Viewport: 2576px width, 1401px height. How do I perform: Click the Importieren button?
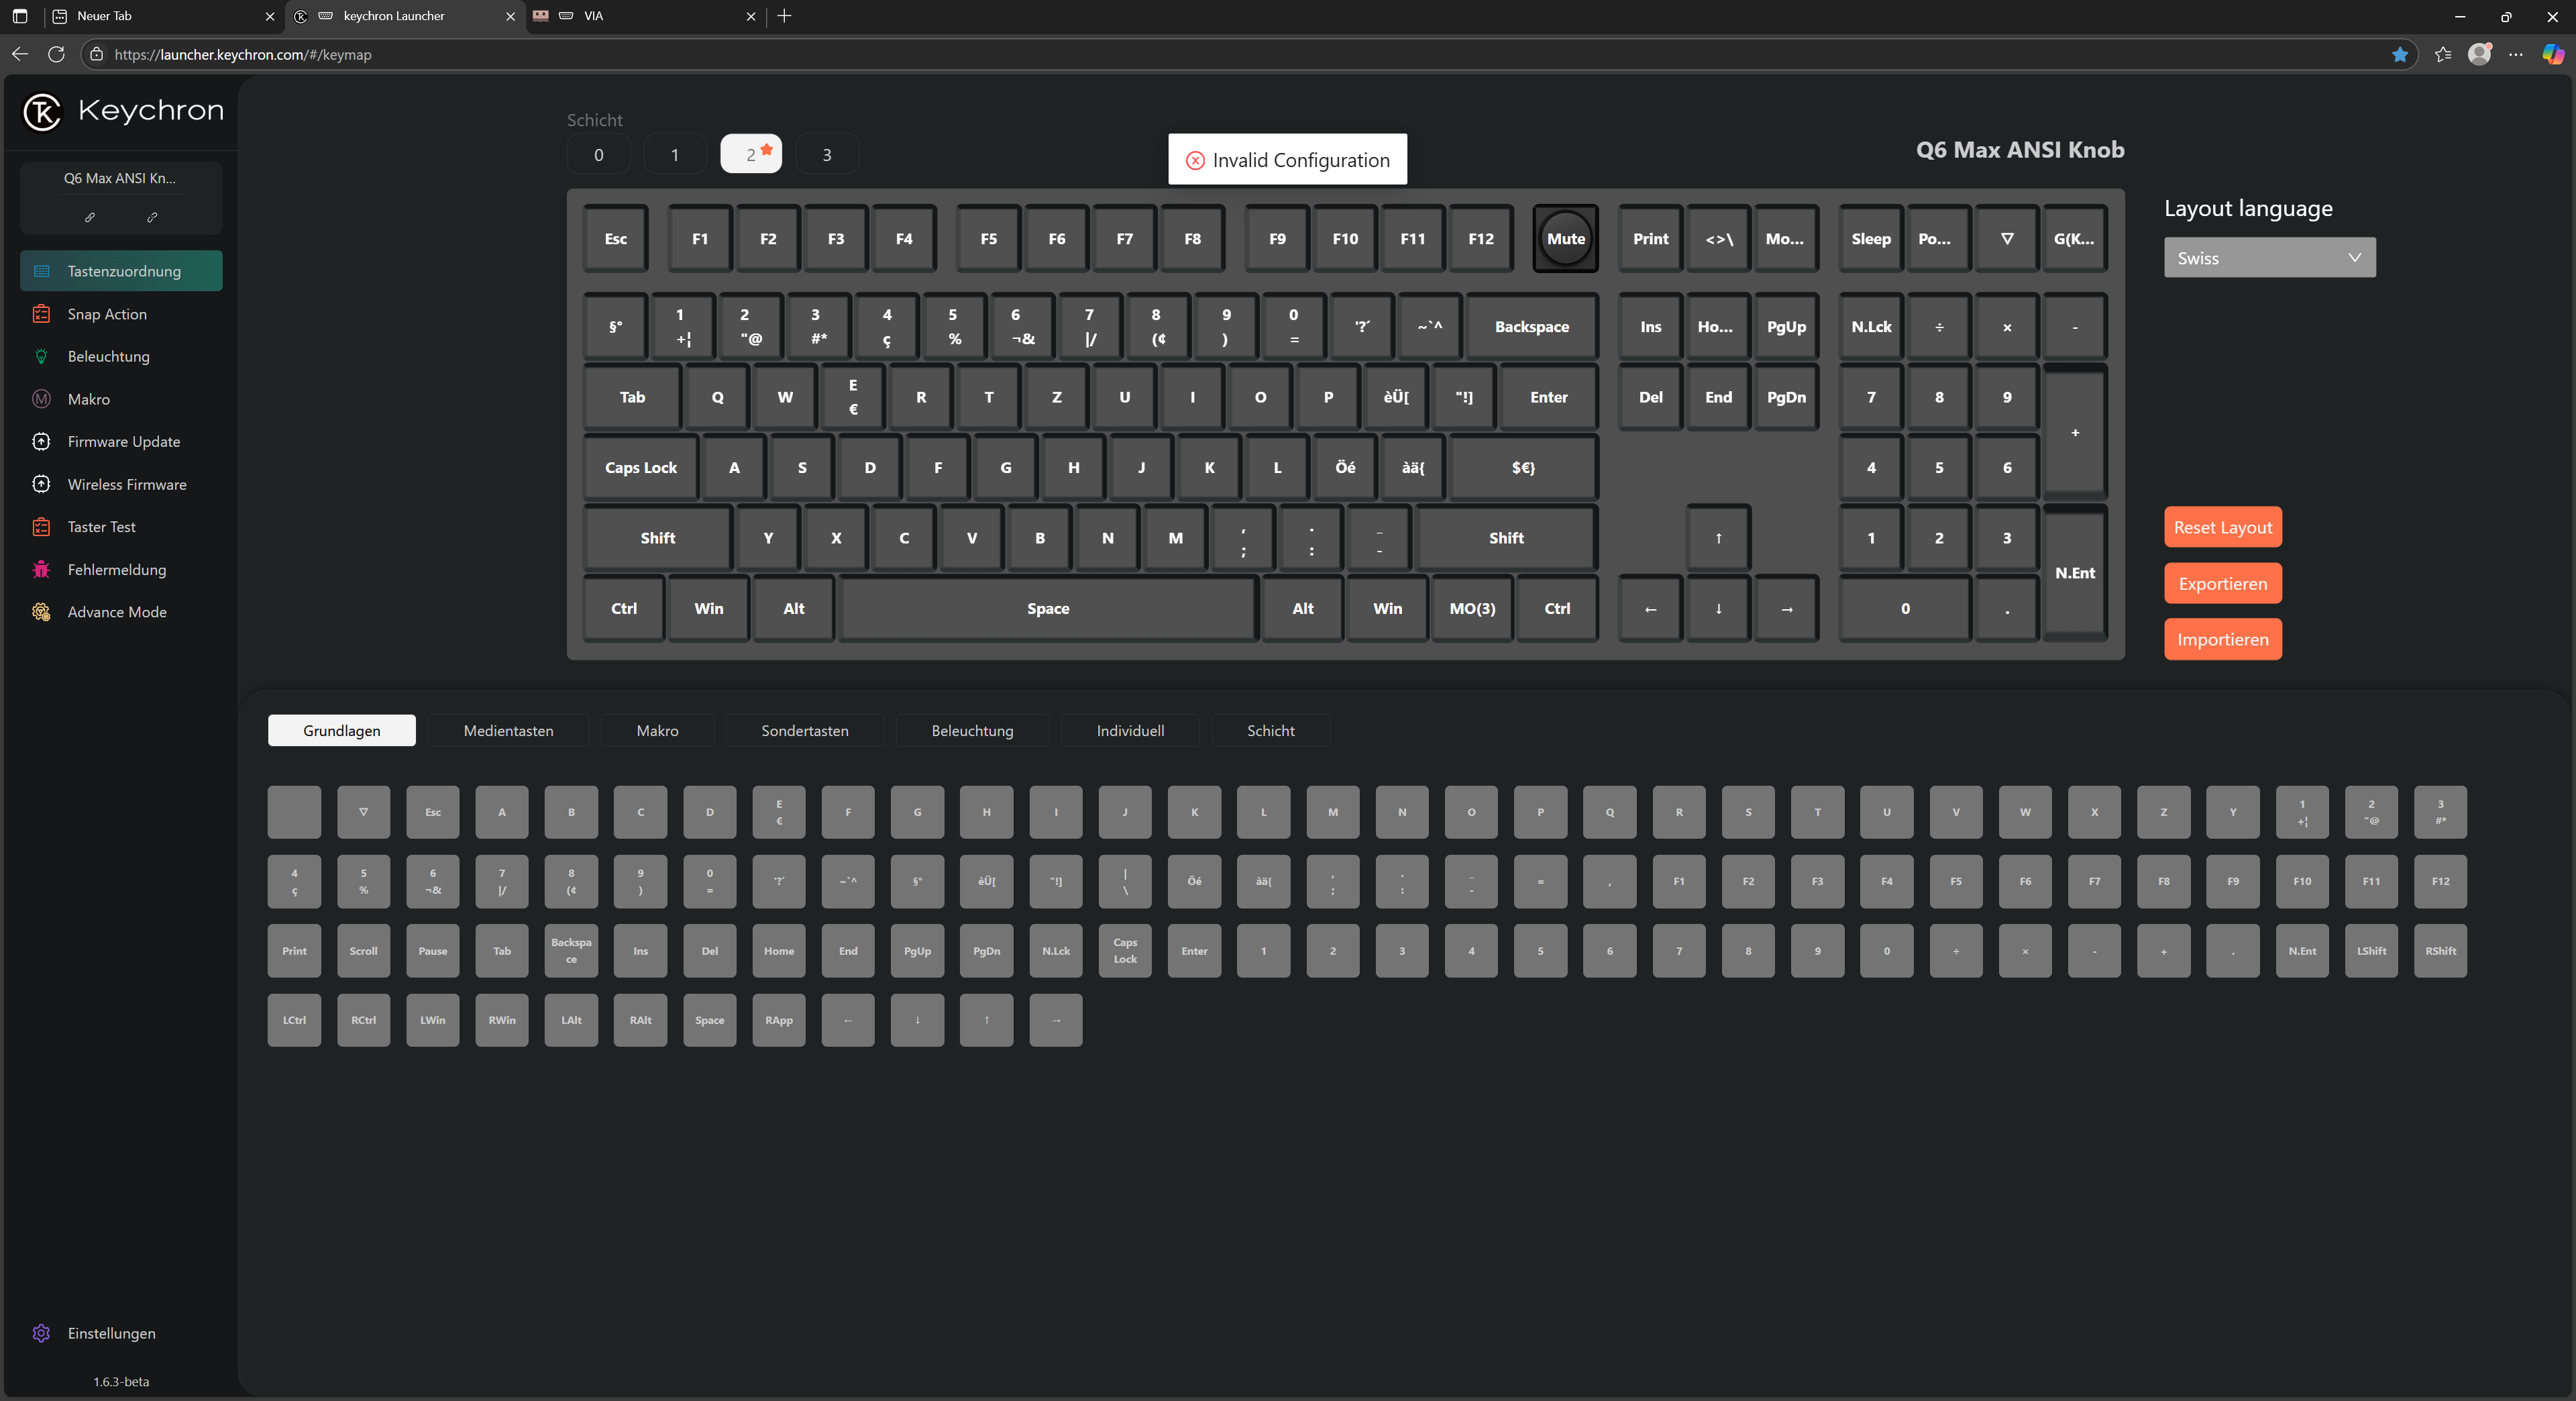[x=2222, y=639]
